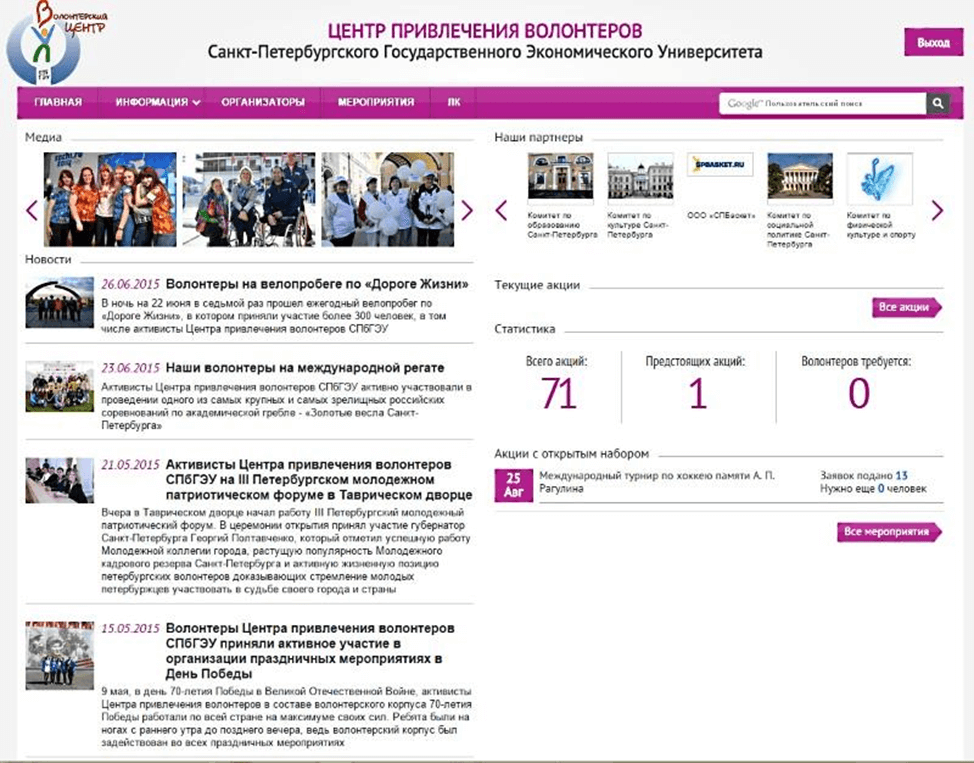This screenshot has width=974, height=763.
Task: Open news thumbnail dated 23.06.2015
Action: (60, 386)
